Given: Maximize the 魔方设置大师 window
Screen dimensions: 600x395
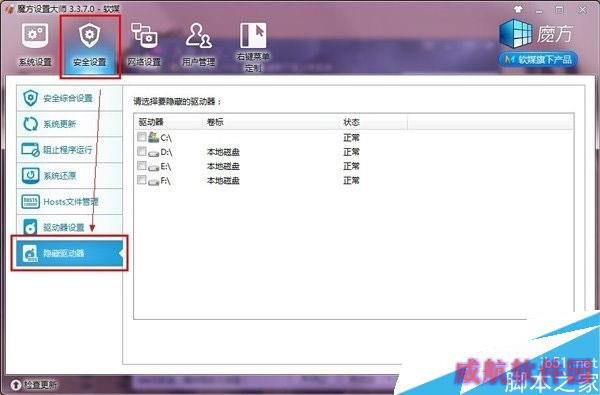Looking at the screenshot, I should [x=560, y=10].
